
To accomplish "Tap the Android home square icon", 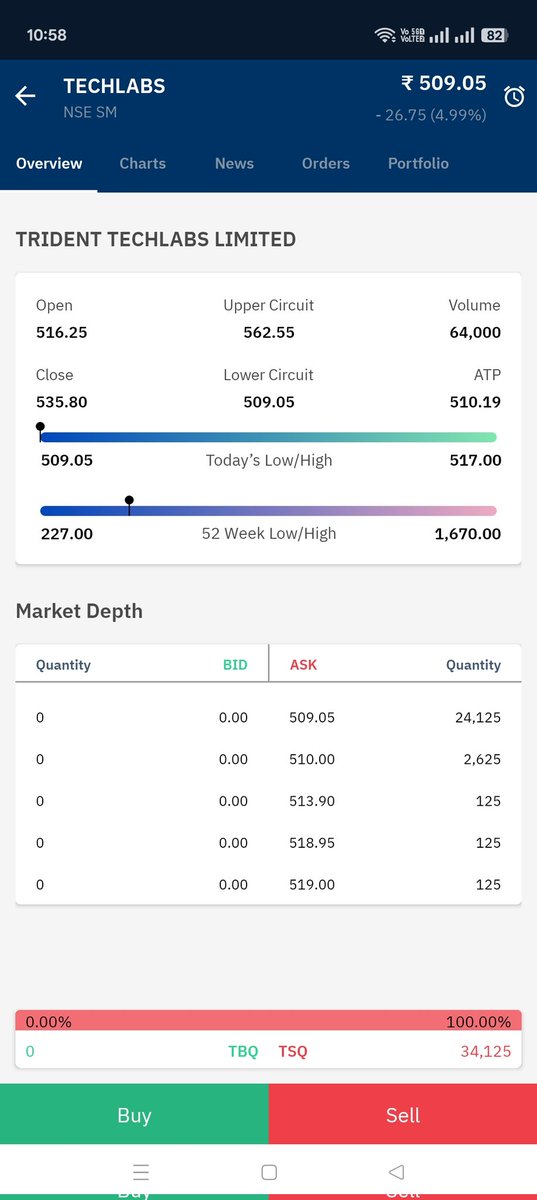I will pyautogui.click(x=268, y=1172).
